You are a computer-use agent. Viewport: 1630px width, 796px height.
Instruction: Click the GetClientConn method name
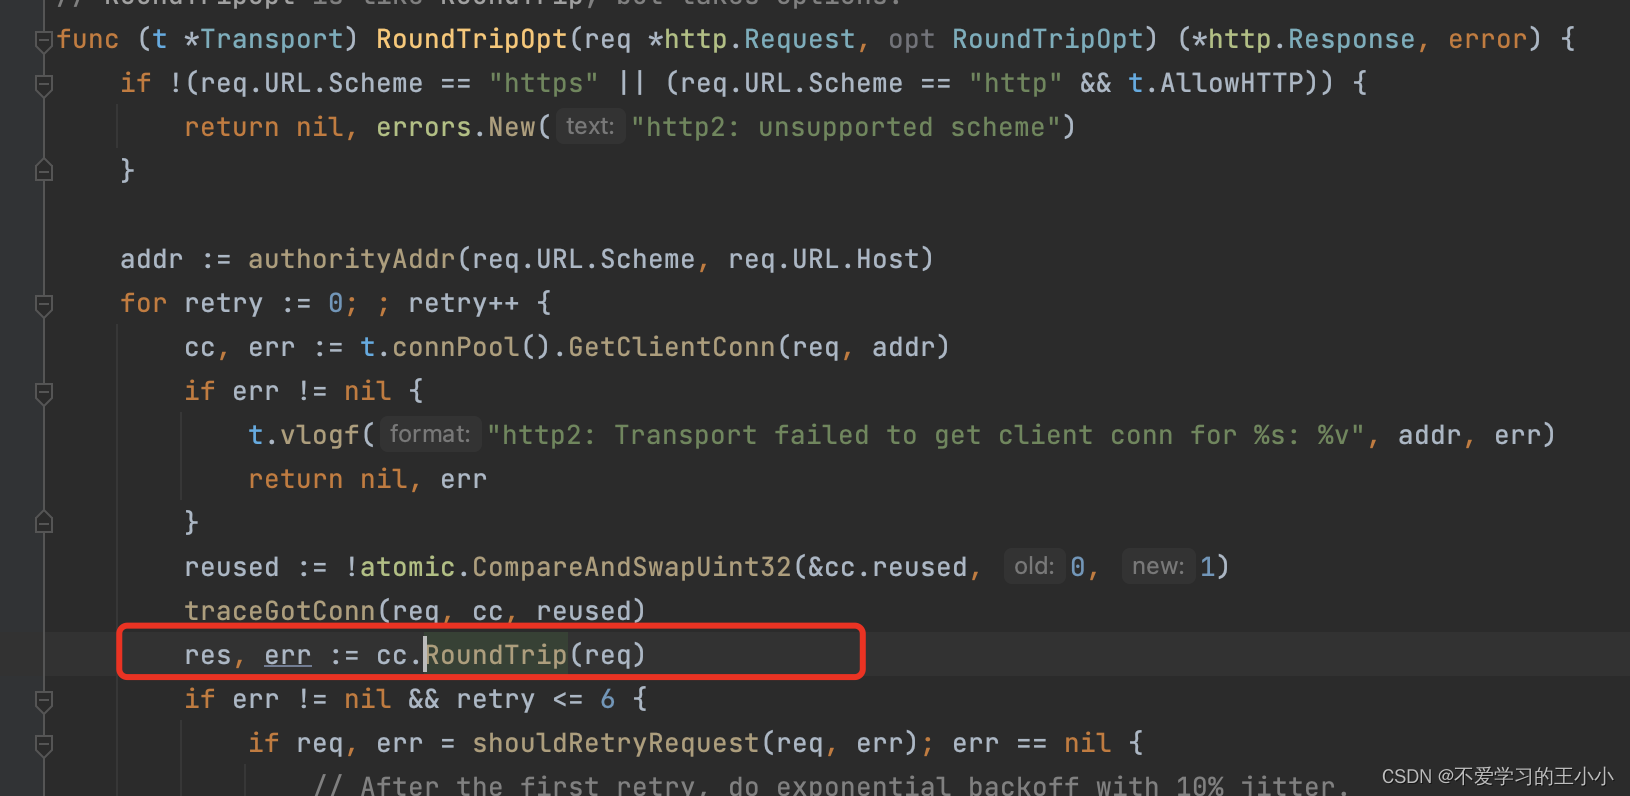click(672, 347)
